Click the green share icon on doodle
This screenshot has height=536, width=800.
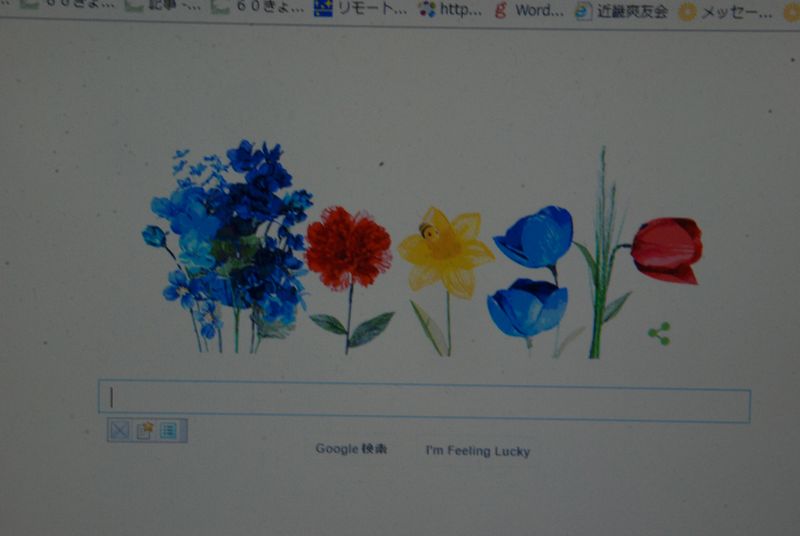pyautogui.click(x=659, y=334)
